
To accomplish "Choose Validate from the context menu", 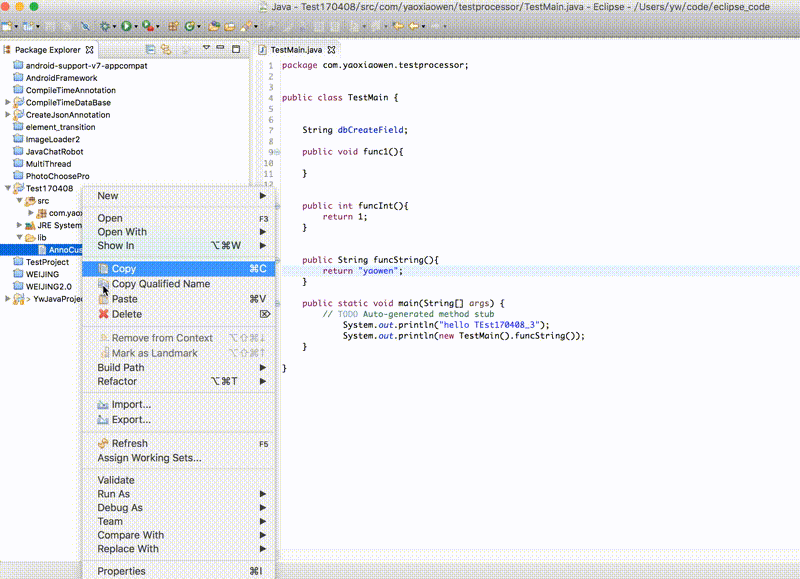I will tap(179, 481).
